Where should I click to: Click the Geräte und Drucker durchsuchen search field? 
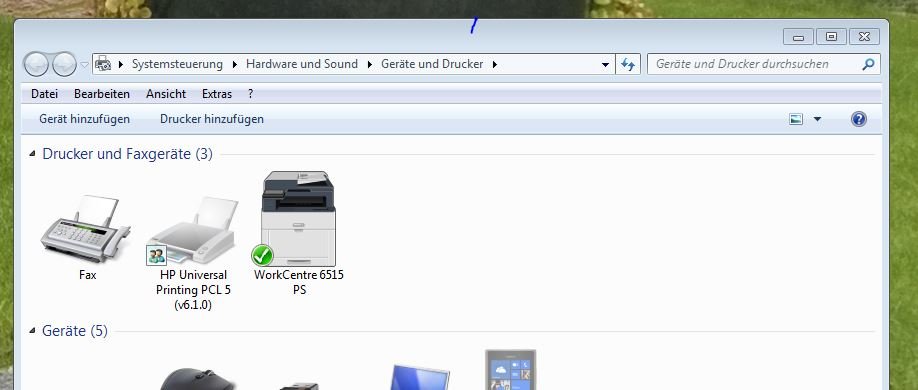[754, 64]
